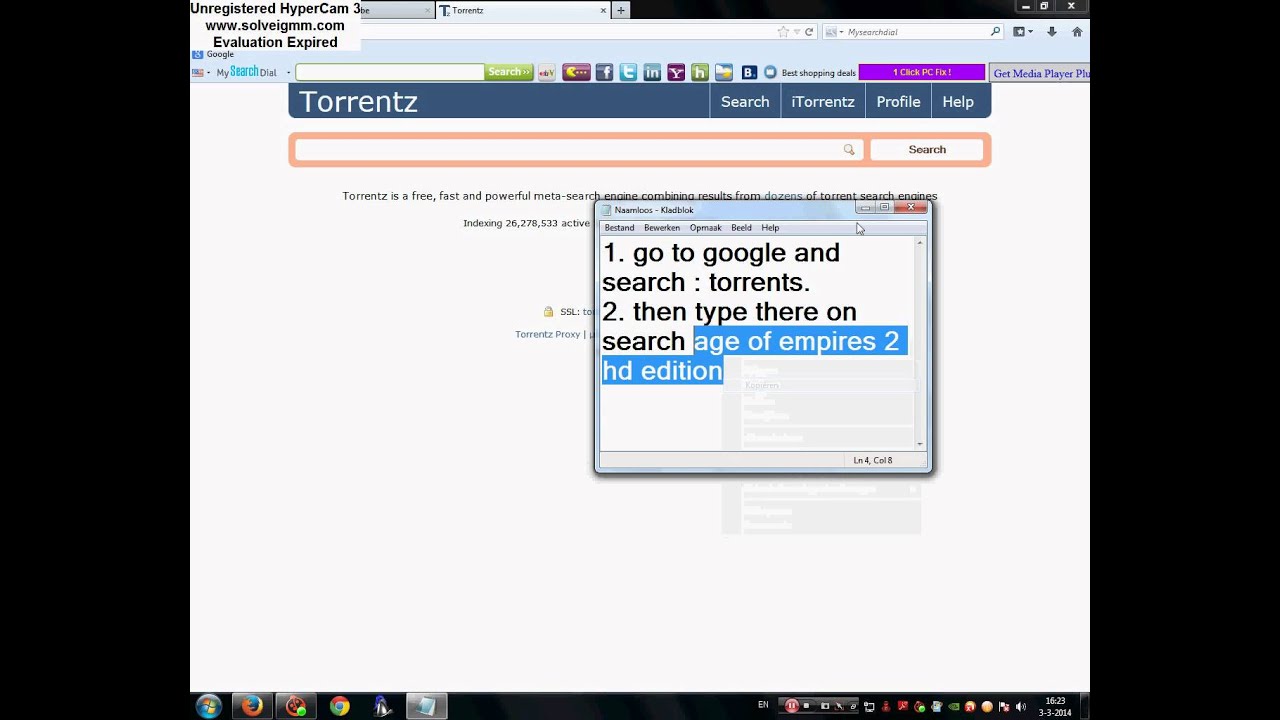Open the Torrentz Profile nav item

898,101
